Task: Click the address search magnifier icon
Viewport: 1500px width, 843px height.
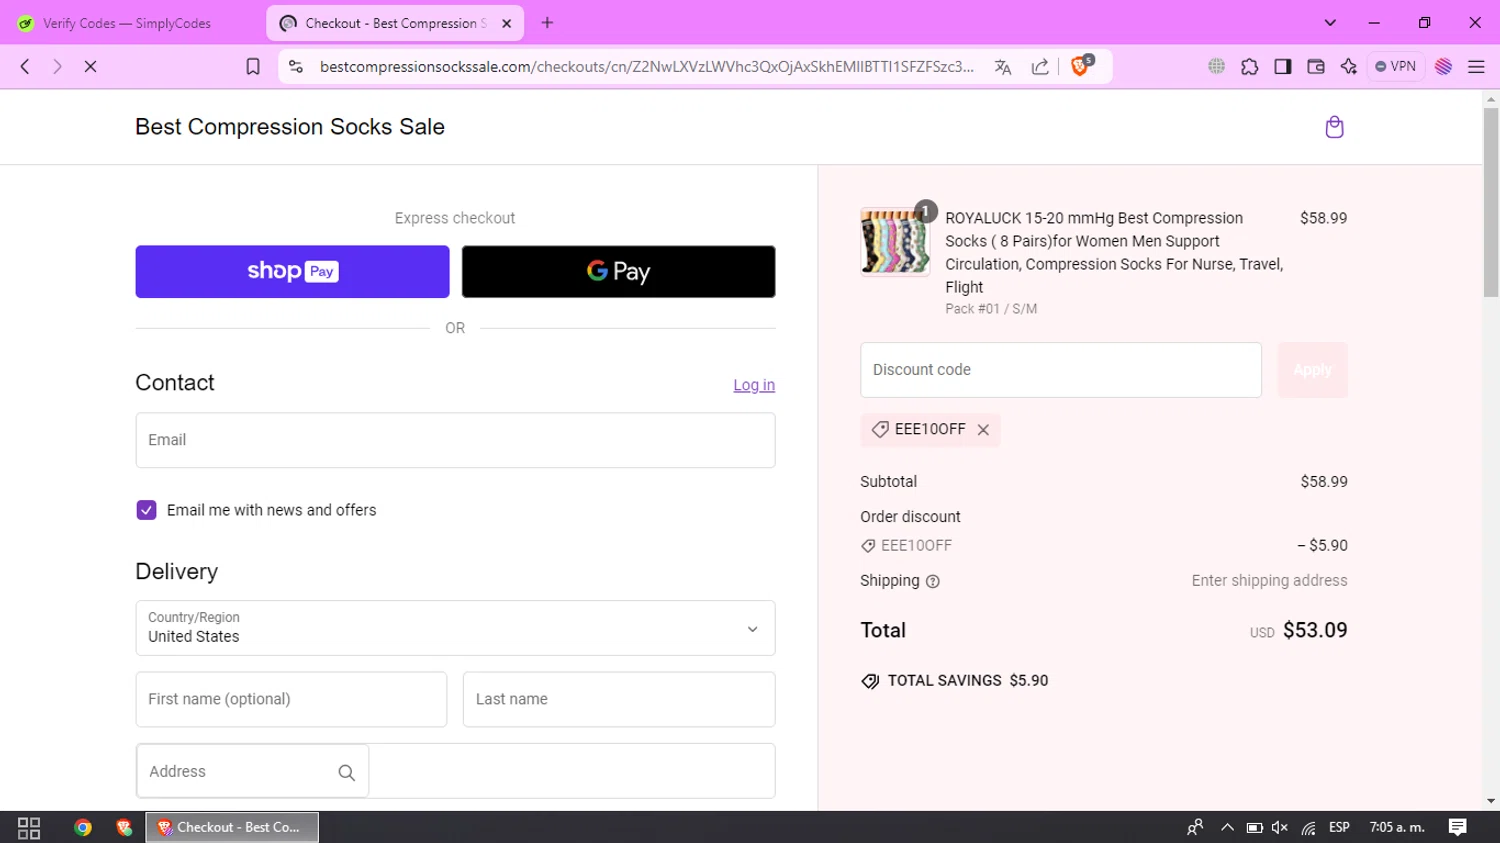Action: point(347,772)
